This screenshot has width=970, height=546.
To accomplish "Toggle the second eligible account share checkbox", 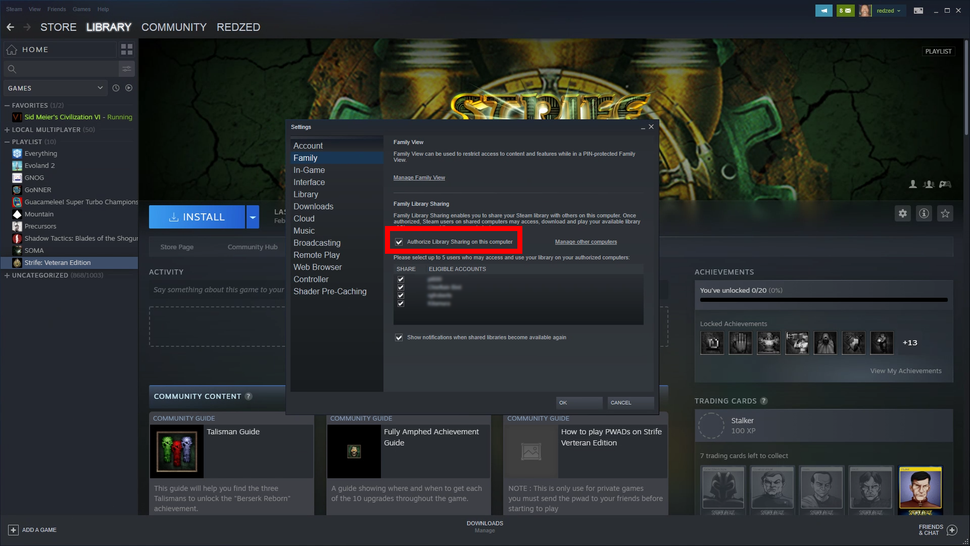I will tap(400, 287).
